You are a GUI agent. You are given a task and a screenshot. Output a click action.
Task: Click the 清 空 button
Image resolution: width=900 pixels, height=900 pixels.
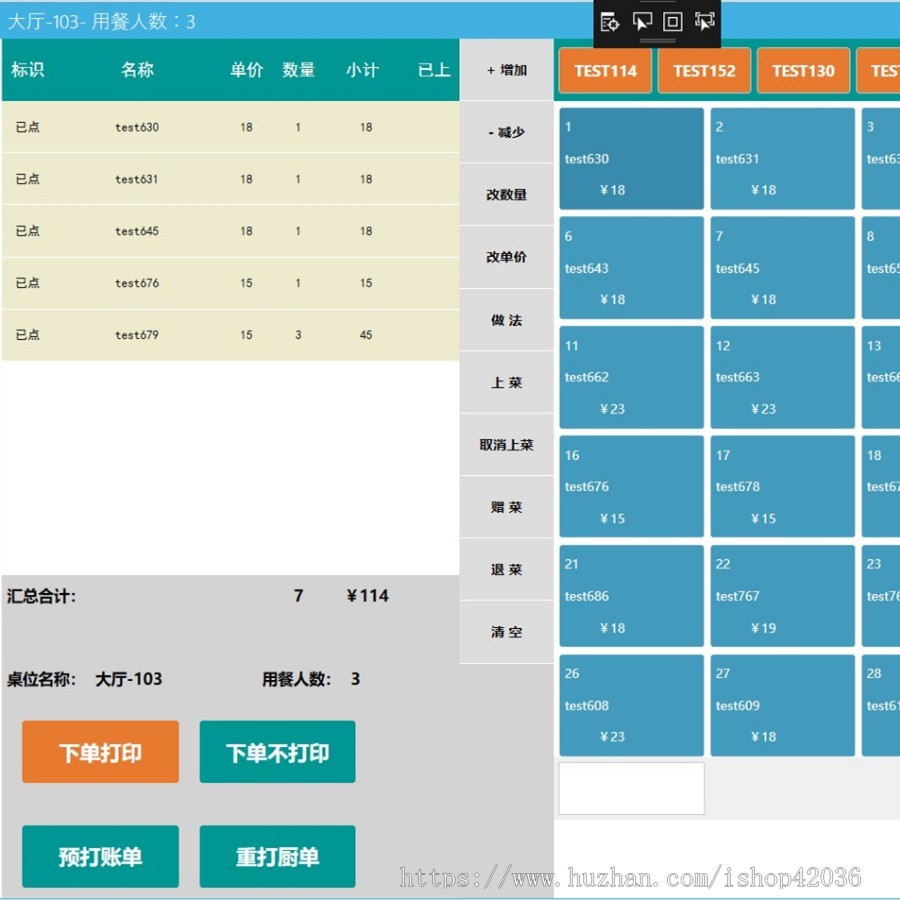pyautogui.click(x=506, y=632)
